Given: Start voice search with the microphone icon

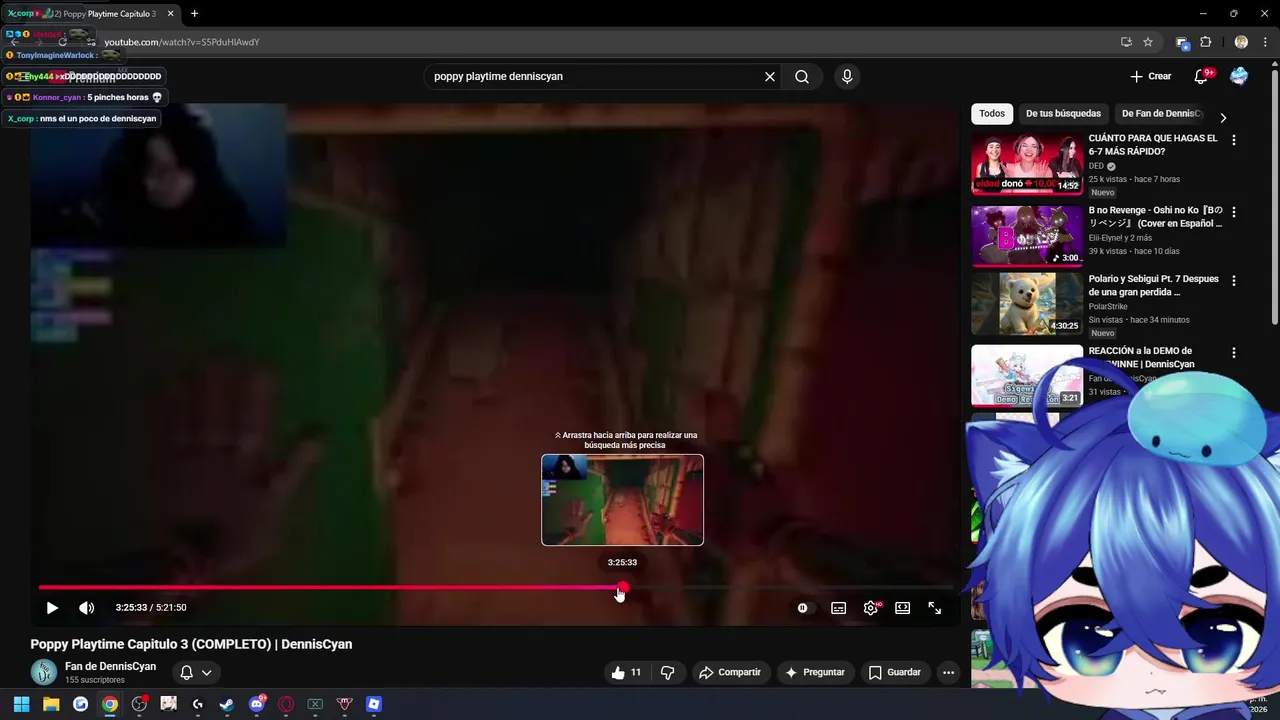Looking at the screenshot, I should (x=847, y=76).
